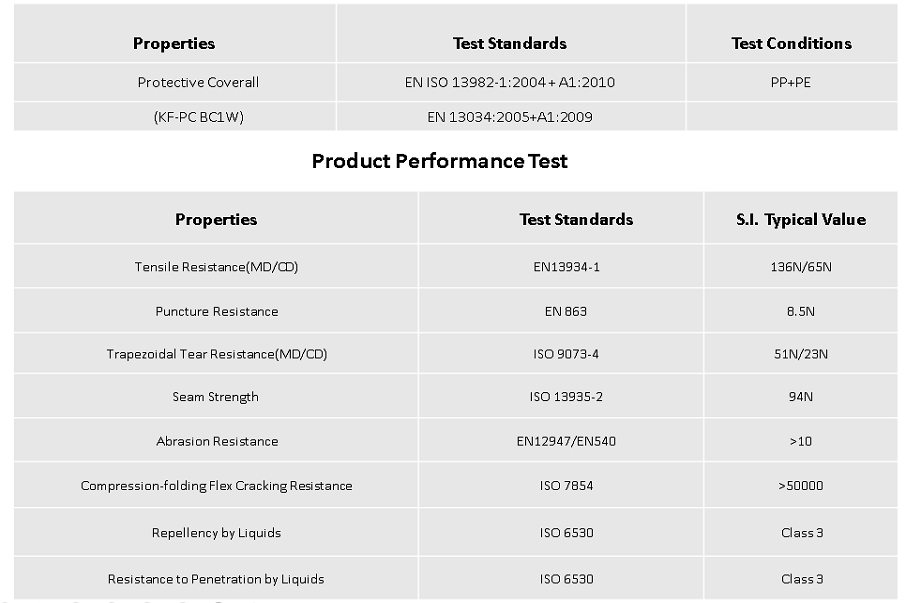Click 'Compression-folding Flex Cracking Resistance' cell

pos(217,486)
